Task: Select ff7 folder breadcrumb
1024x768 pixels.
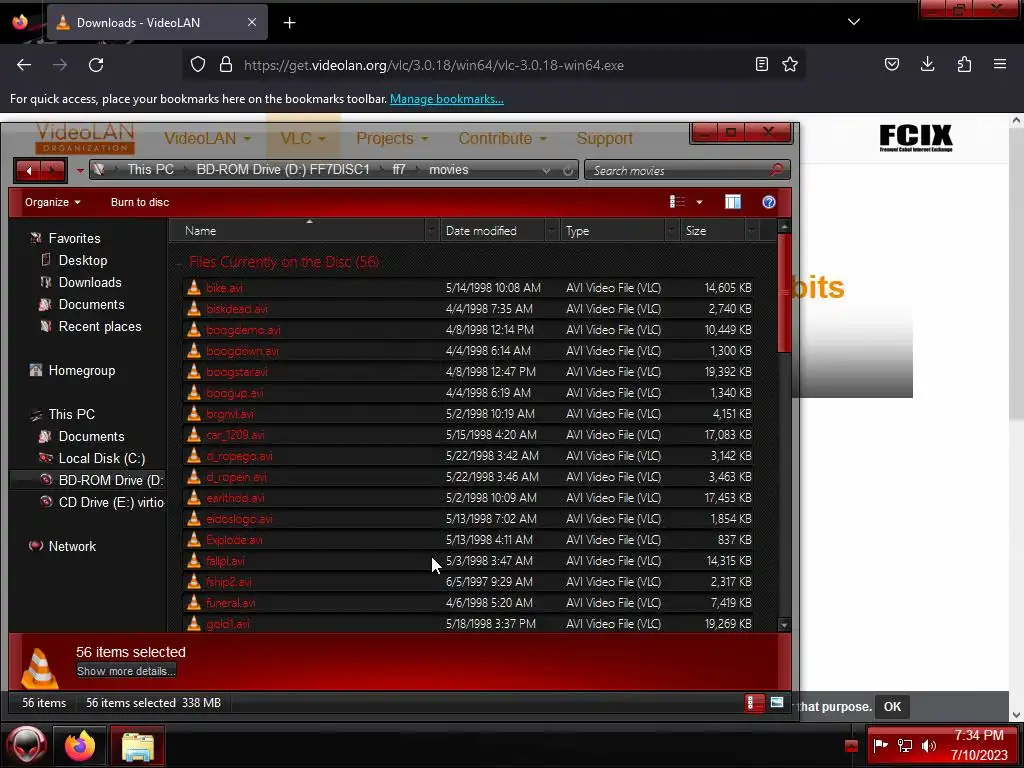Action: 399,170
